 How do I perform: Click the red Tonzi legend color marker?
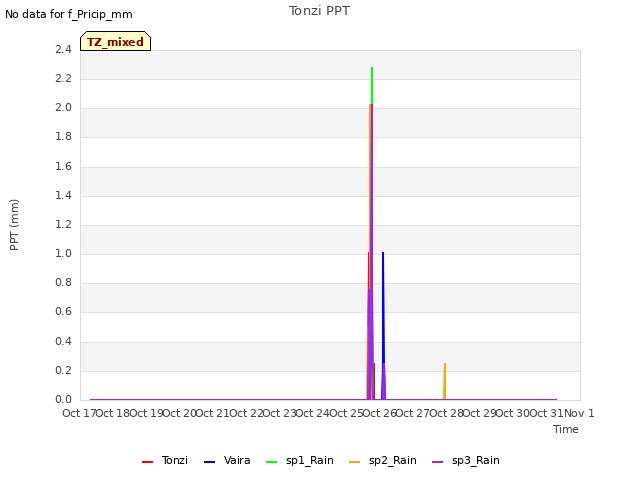click(147, 462)
